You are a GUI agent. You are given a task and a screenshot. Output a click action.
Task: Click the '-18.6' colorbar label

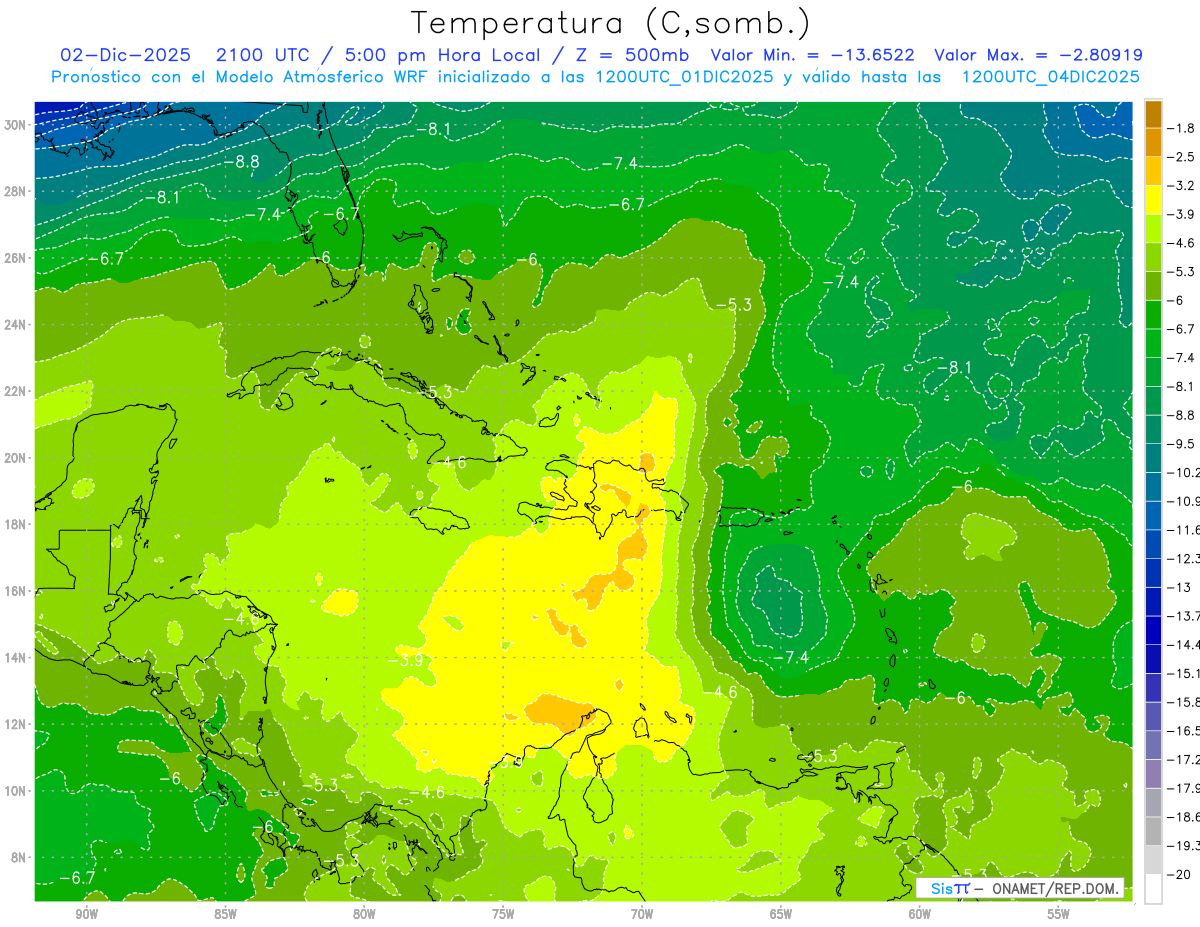point(1184,817)
